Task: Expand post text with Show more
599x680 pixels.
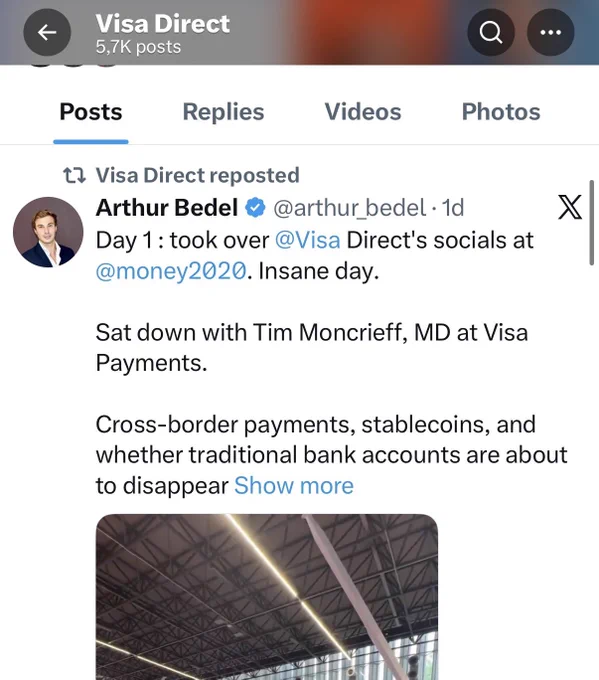Action: pyautogui.click(x=294, y=485)
